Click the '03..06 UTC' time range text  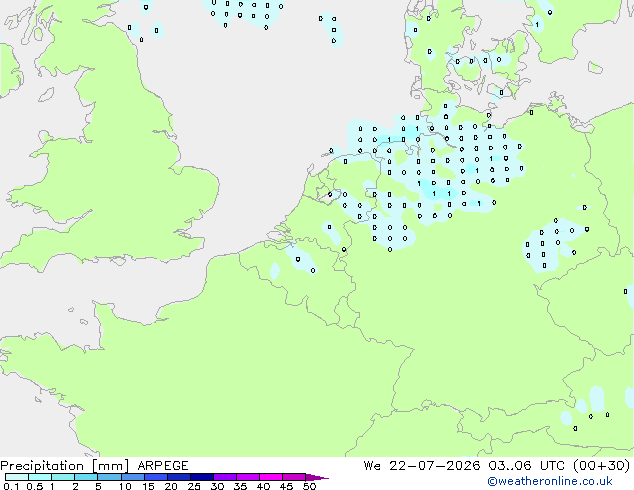click(526, 466)
